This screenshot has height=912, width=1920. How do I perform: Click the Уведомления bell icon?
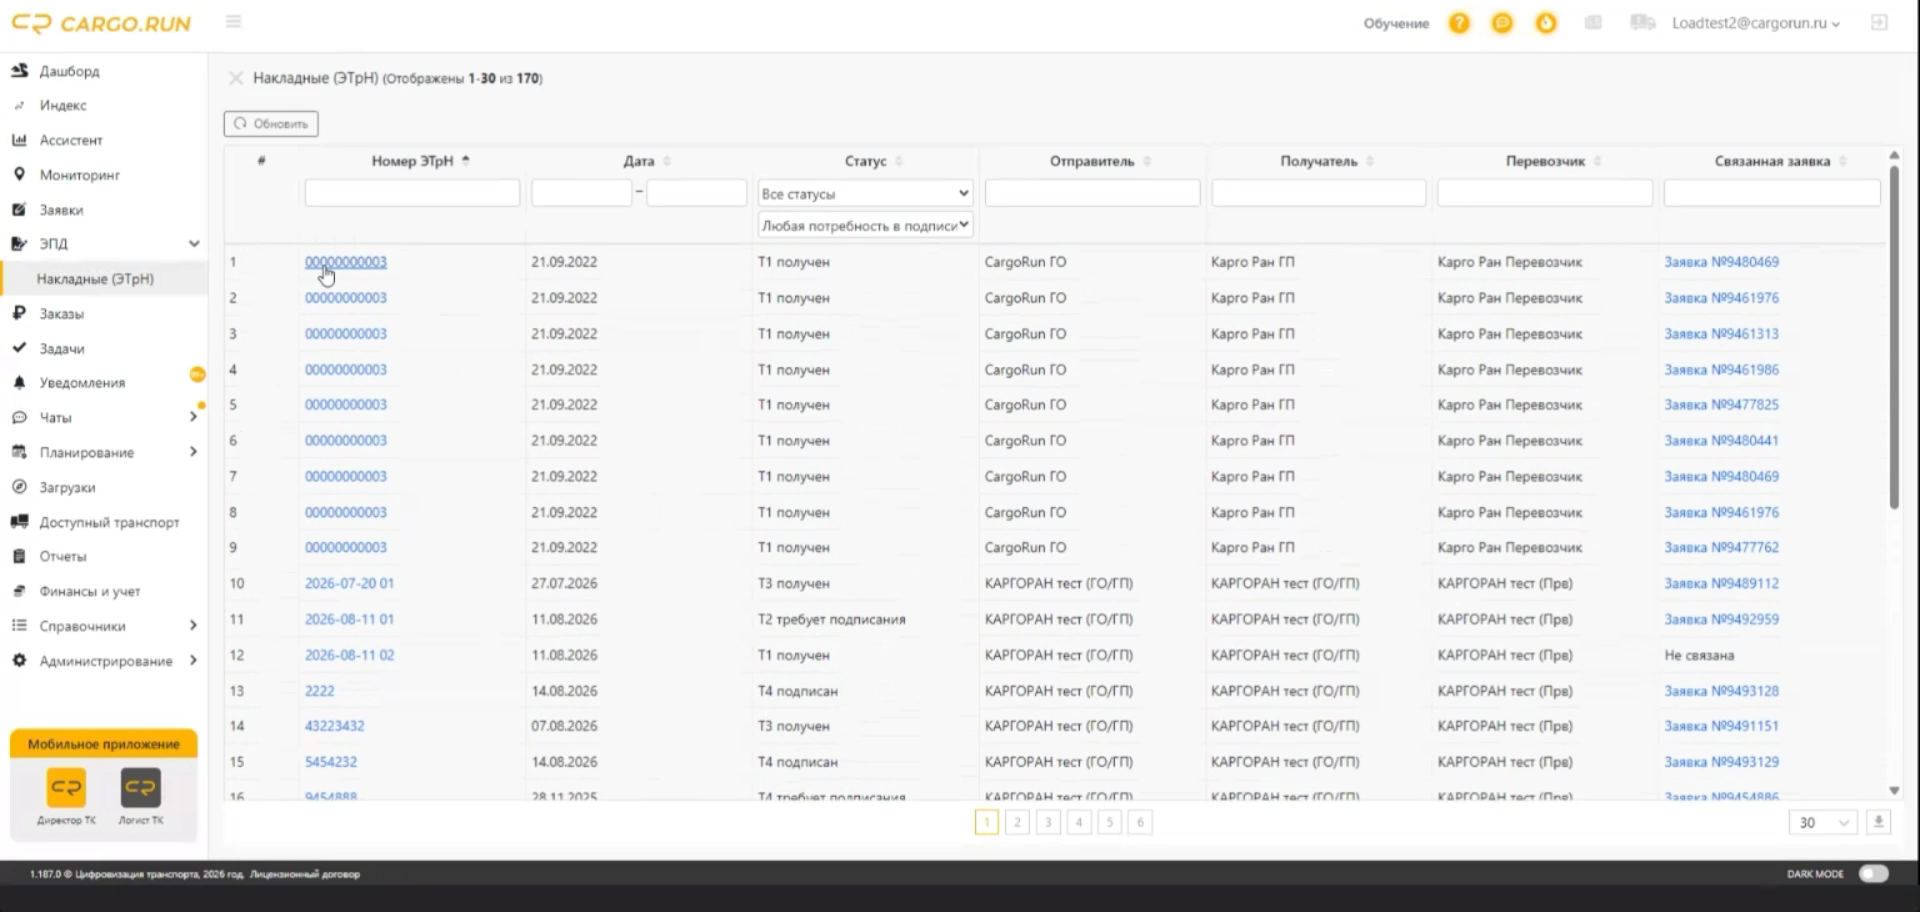coord(19,382)
